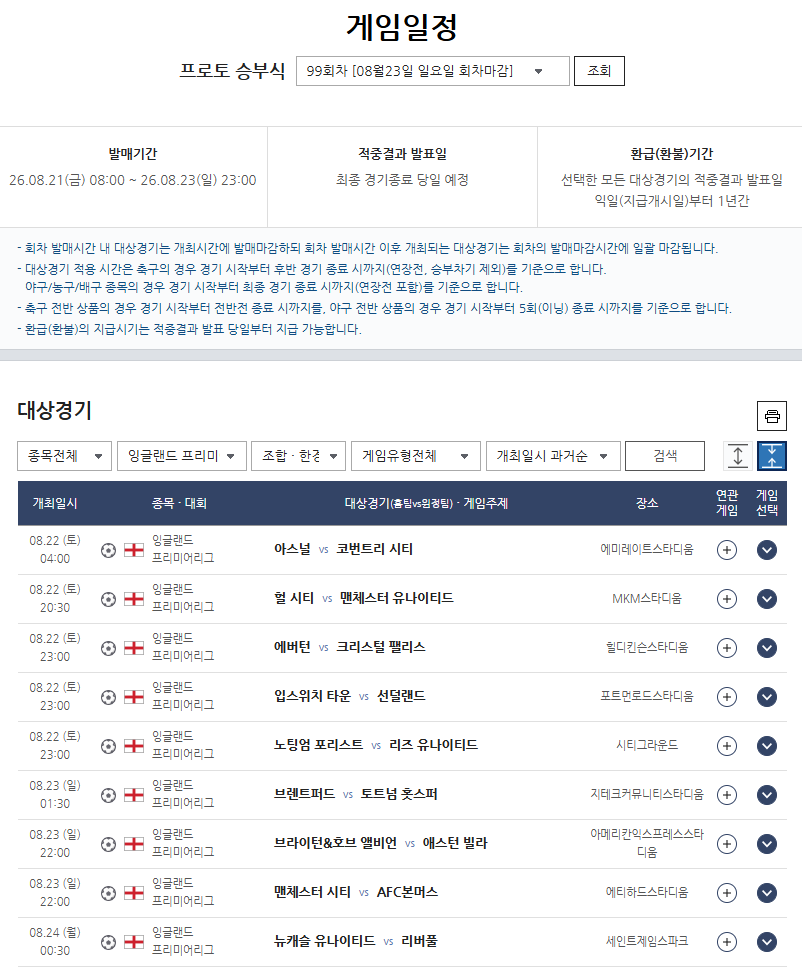802x971 pixels.
Task: Add related game for 에버턴 vs 크리스털 팰리스
Action: (x=726, y=648)
